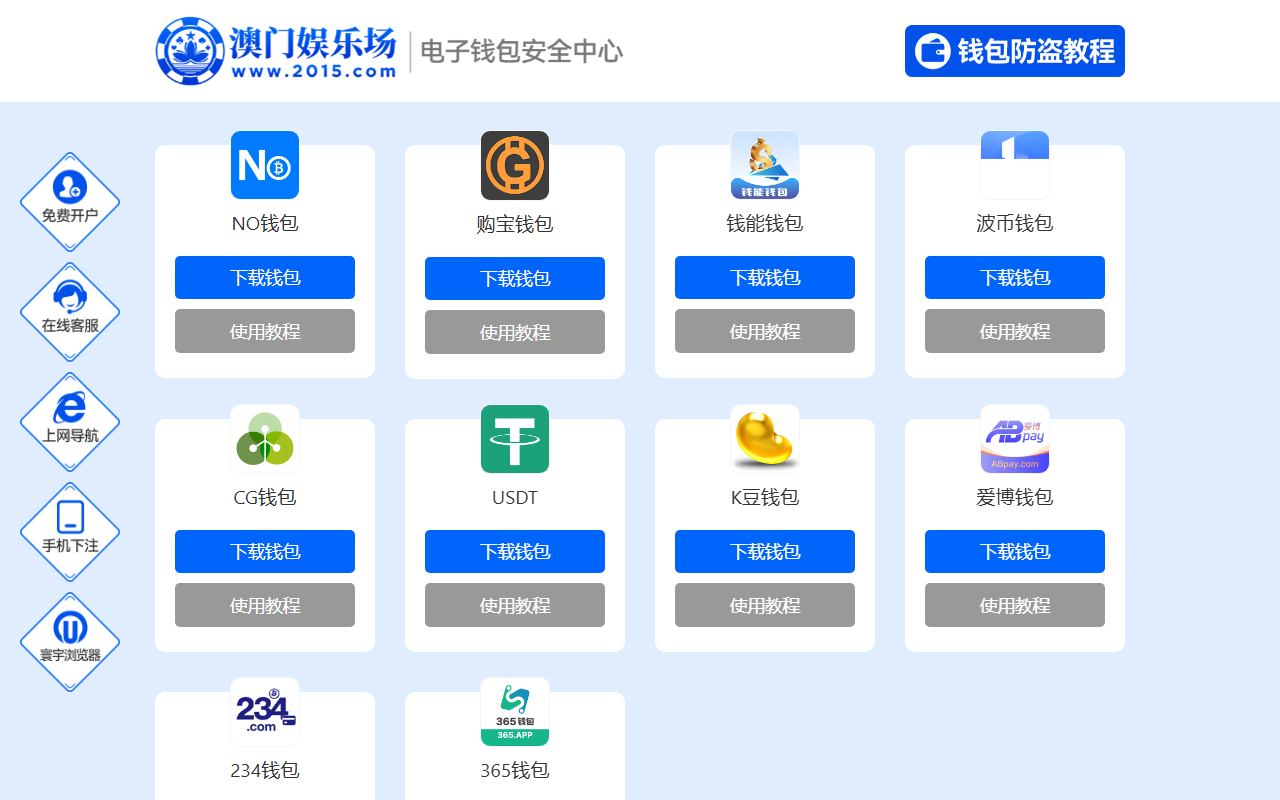The image size is (1280, 800).
Task: Click the 波币钱包 app icon
Action: 1015,165
